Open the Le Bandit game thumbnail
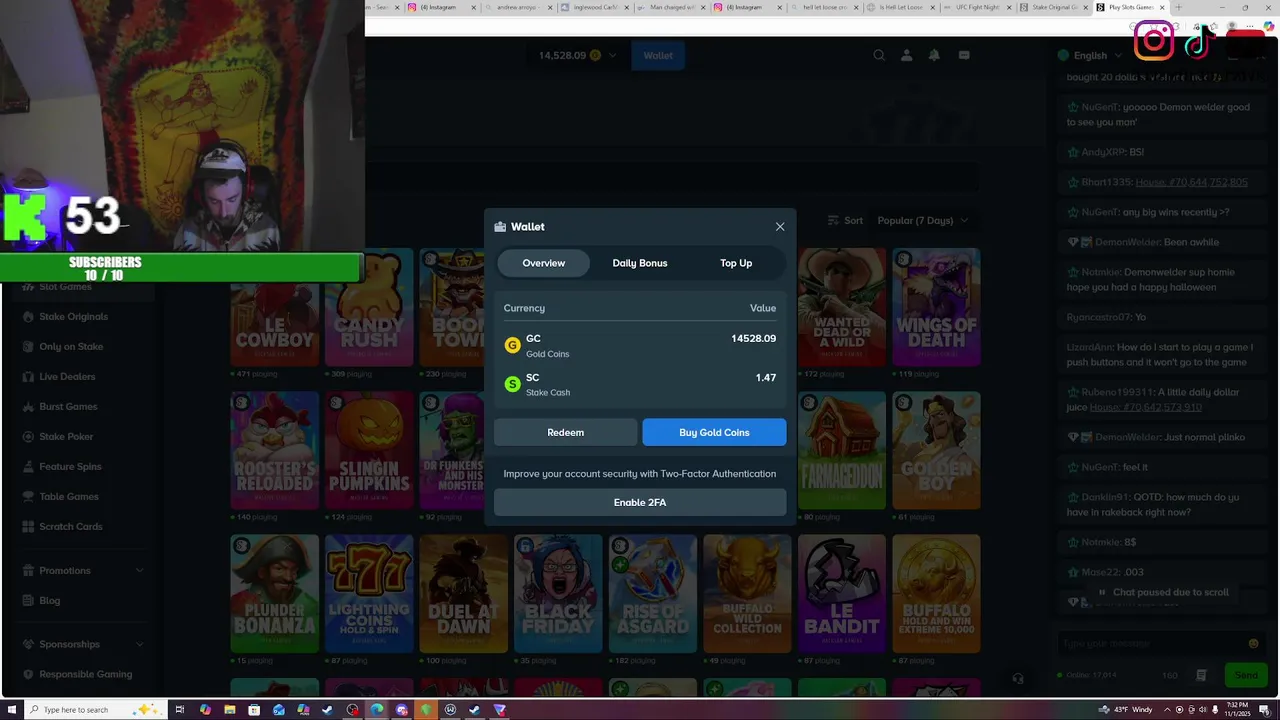 (x=842, y=594)
